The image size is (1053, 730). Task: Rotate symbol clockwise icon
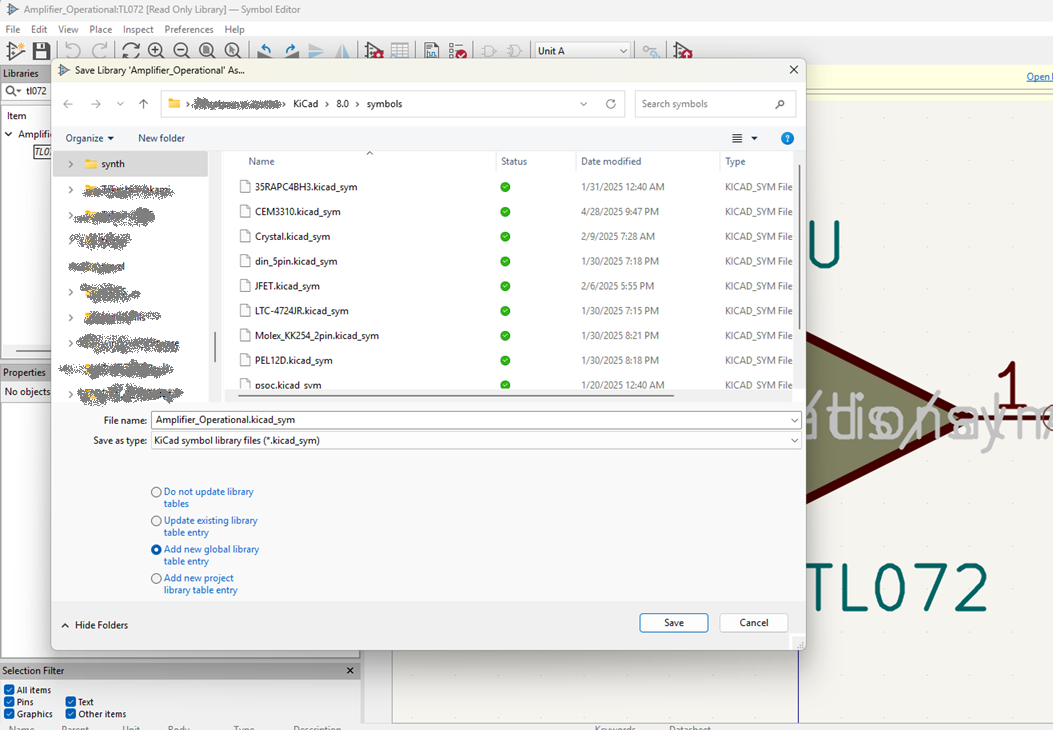pos(291,51)
